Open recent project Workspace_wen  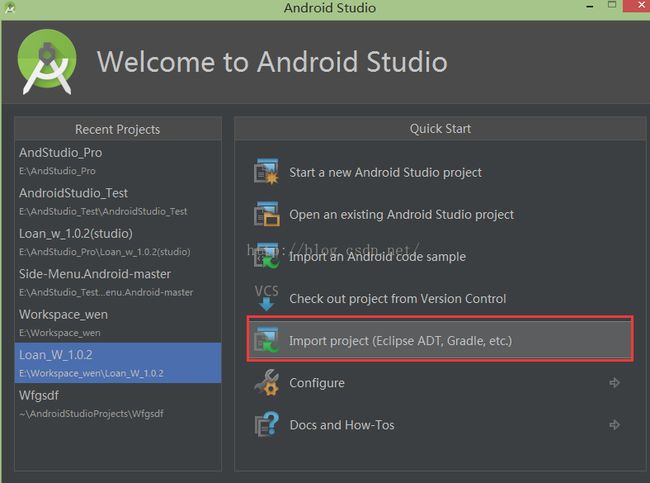[63, 315]
